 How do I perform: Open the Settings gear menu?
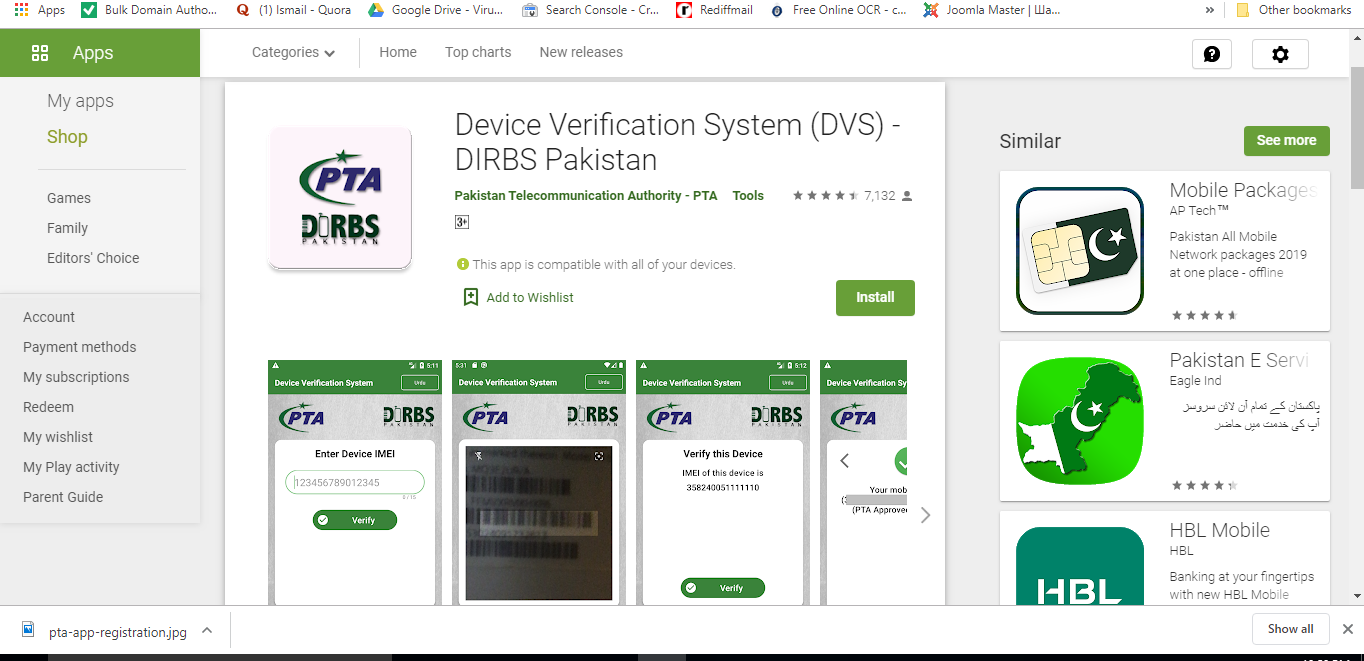(1280, 54)
